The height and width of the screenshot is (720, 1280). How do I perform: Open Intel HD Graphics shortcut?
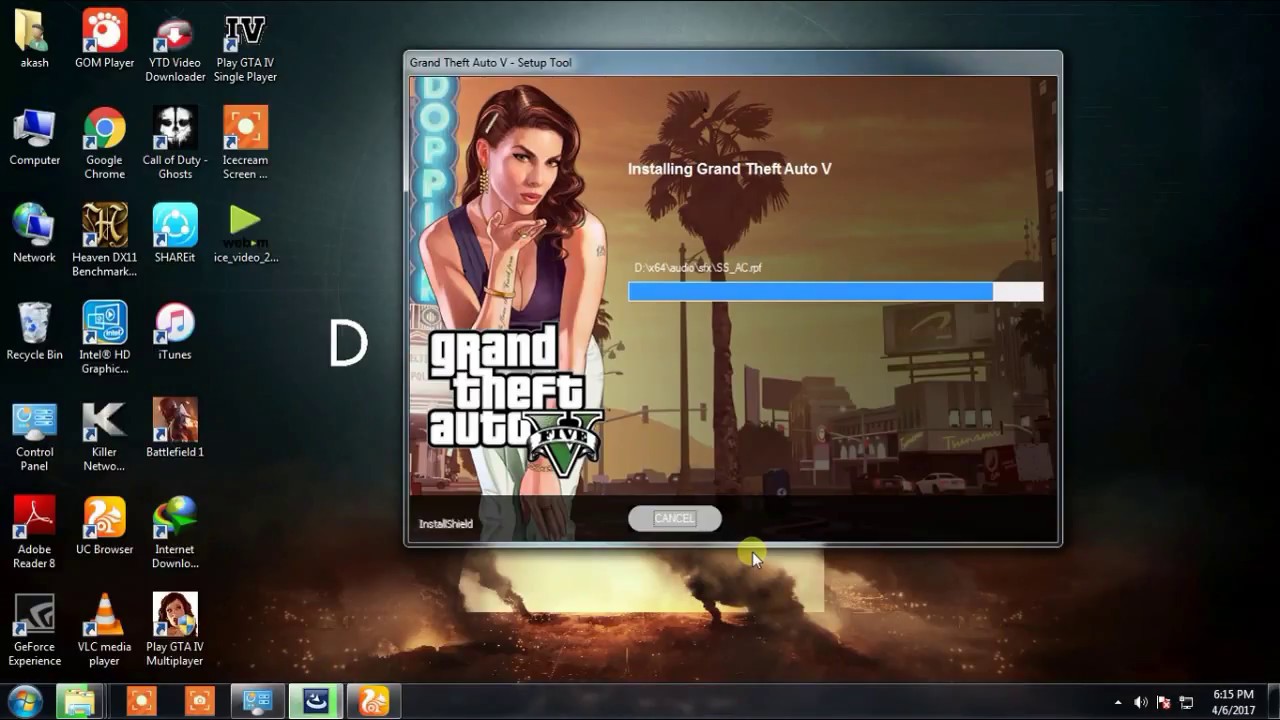[x=104, y=338]
